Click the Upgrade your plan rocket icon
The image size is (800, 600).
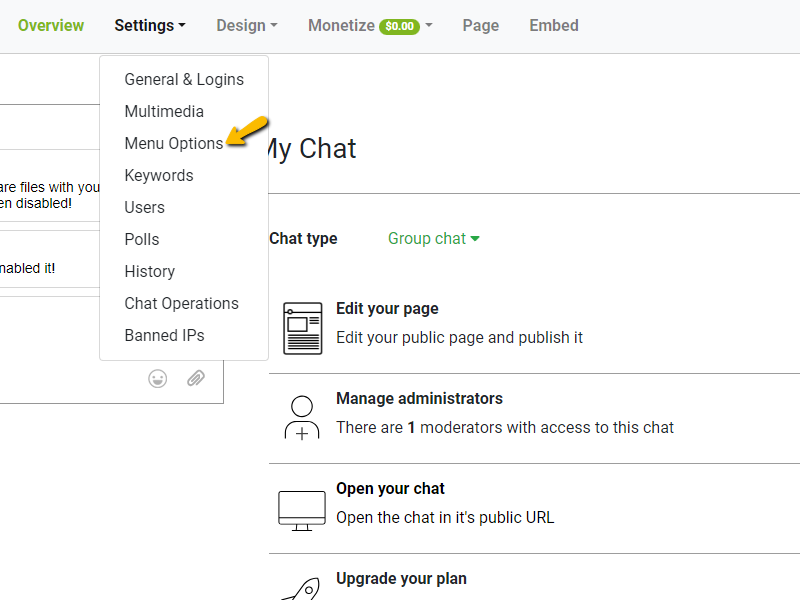click(301, 588)
